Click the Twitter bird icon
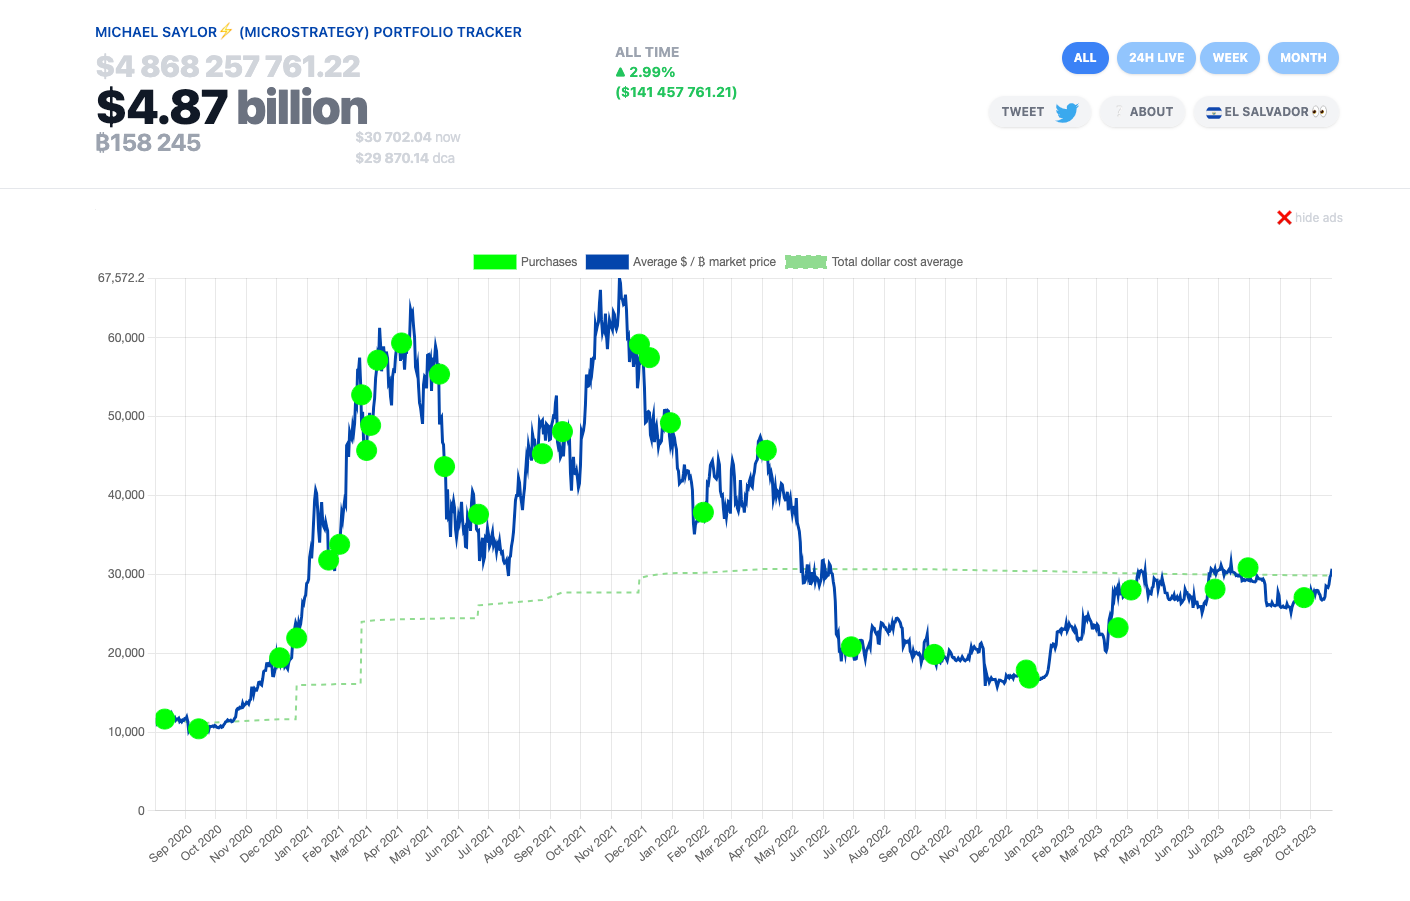Image resolution: width=1410 pixels, height=901 pixels. [1067, 112]
